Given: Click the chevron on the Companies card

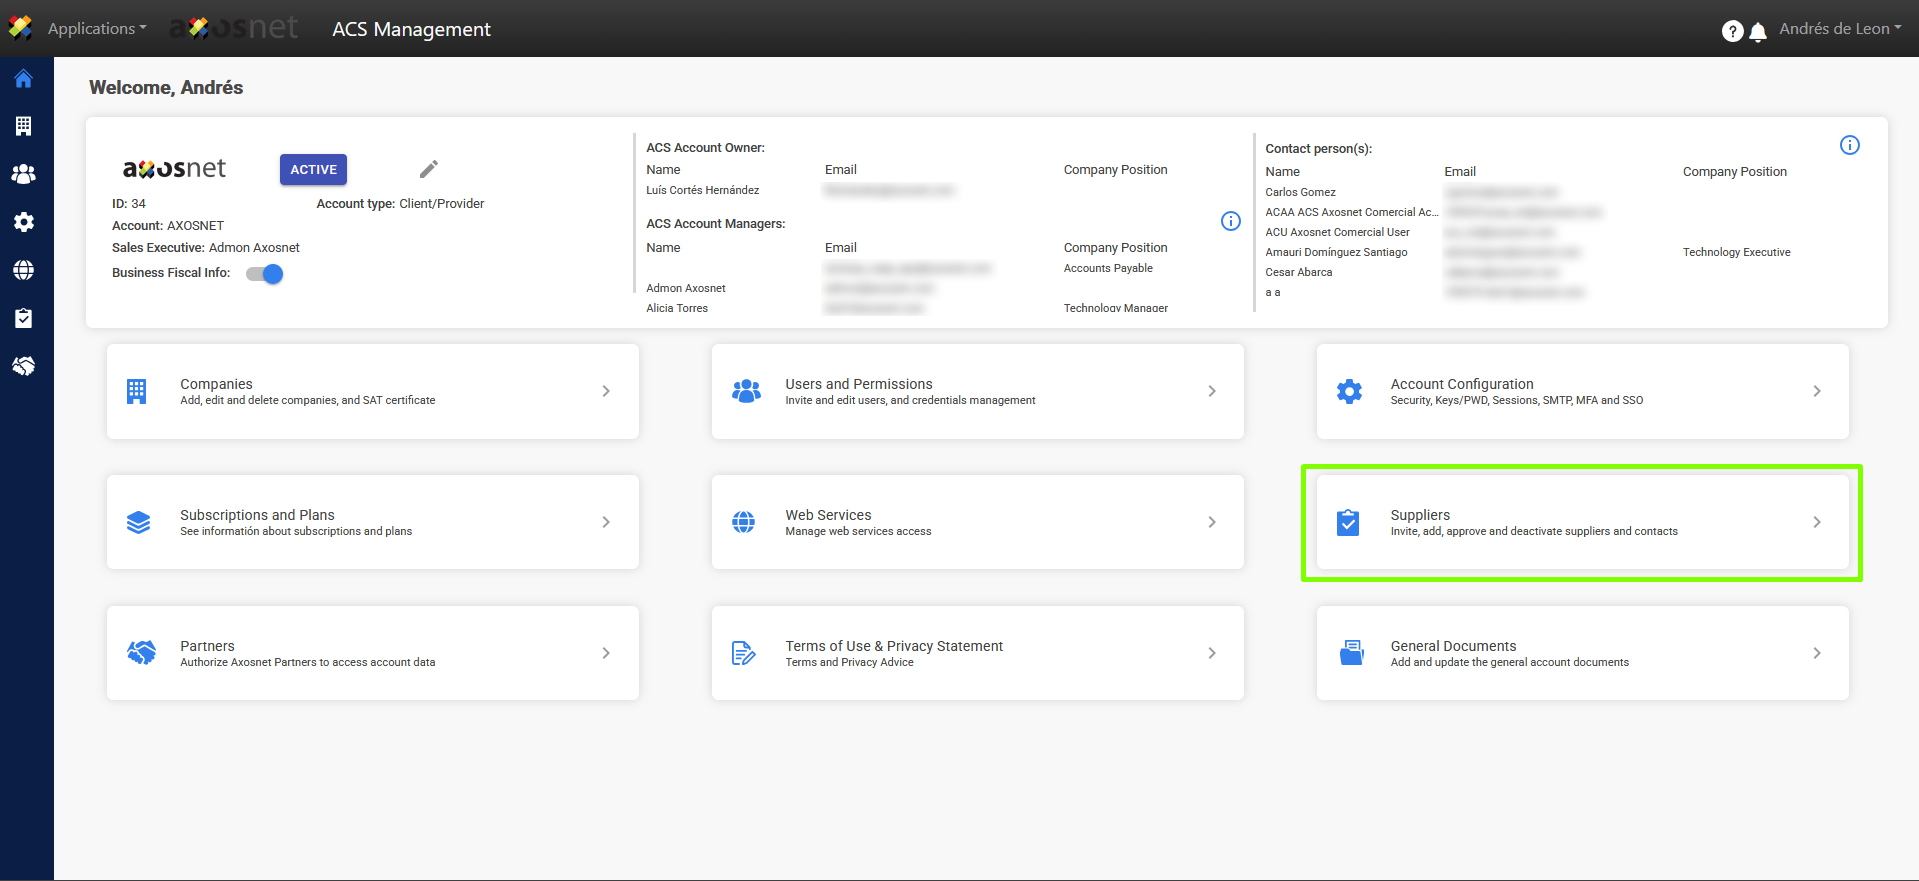Looking at the screenshot, I should 606,391.
